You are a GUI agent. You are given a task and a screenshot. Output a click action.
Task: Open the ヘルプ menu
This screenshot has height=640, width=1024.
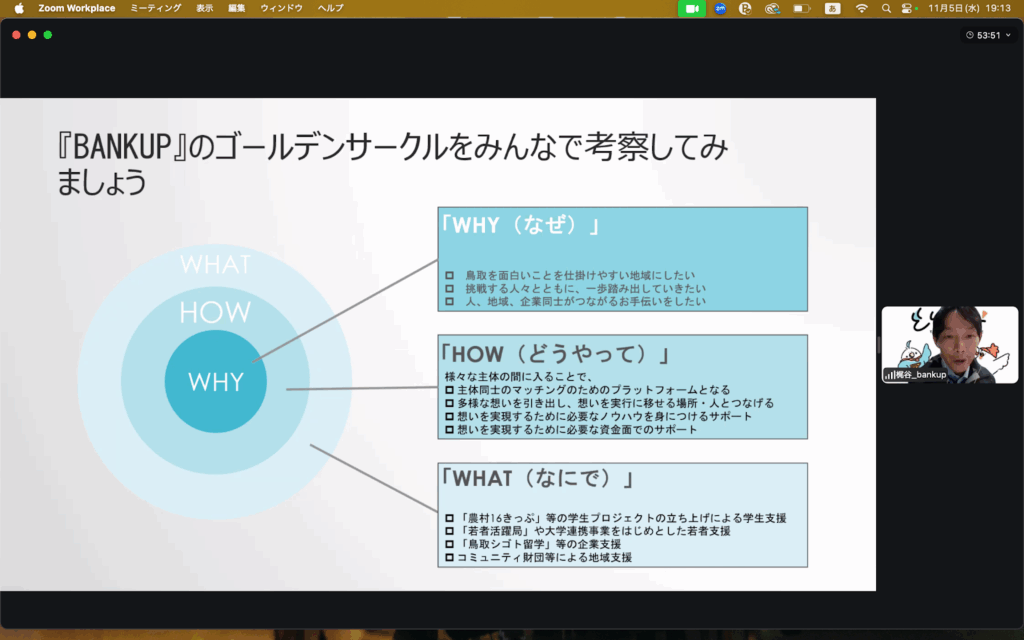(330, 8)
